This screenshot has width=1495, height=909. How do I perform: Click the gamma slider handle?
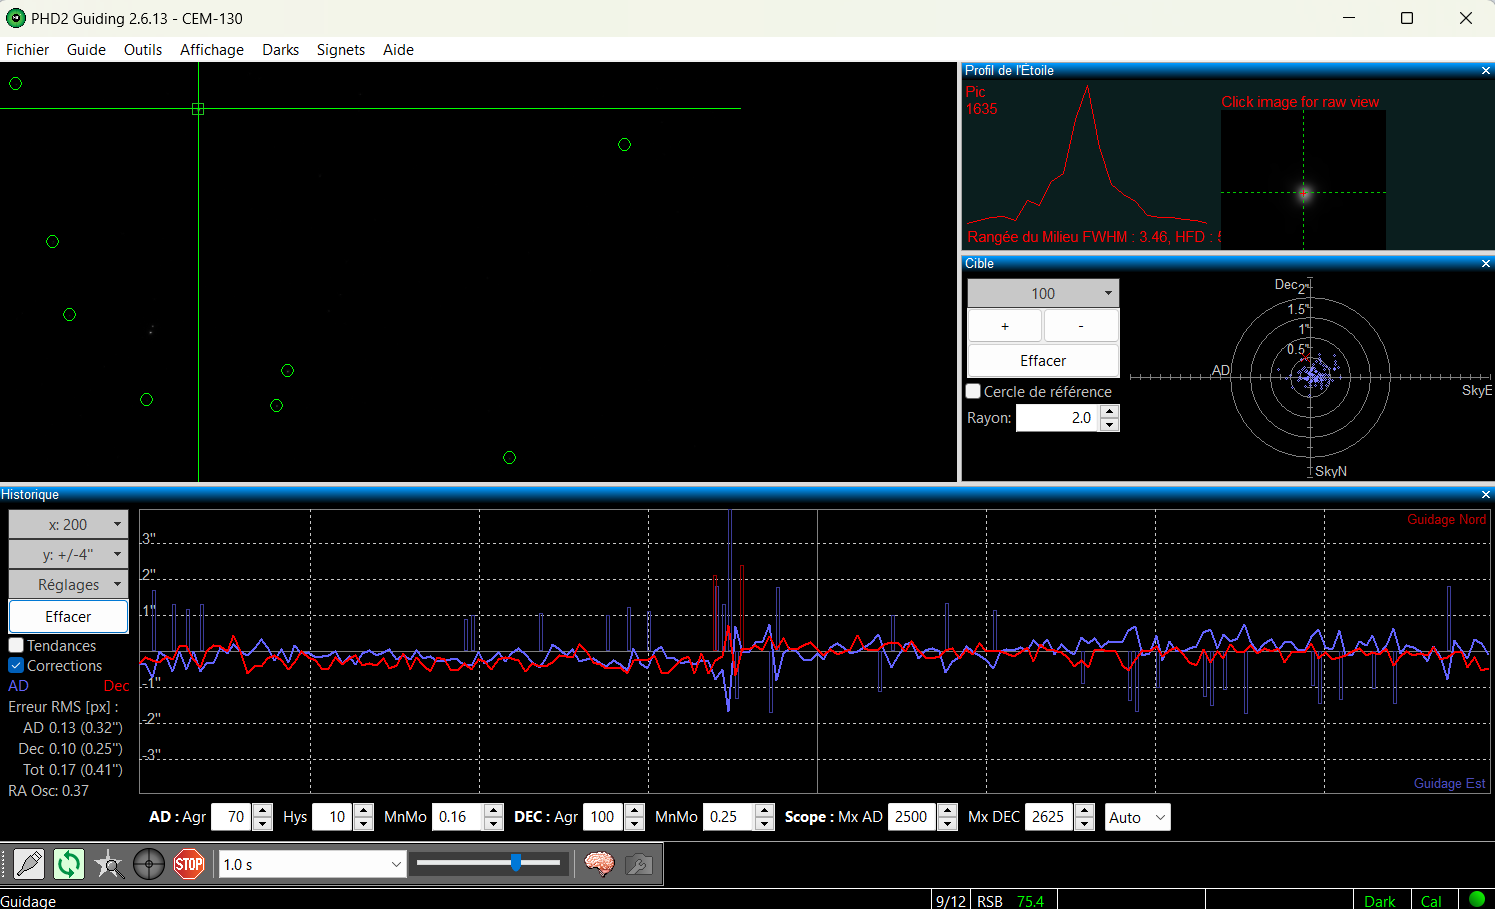tap(516, 863)
